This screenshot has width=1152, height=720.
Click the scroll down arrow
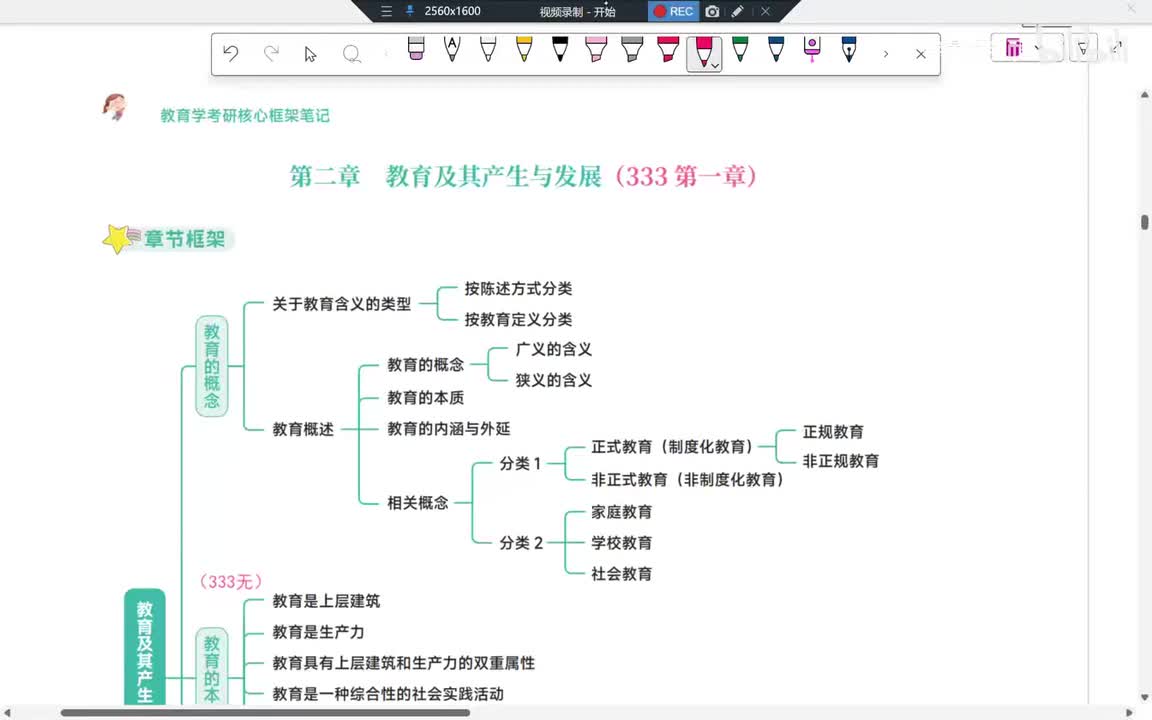pyautogui.click(x=1145, y=697)
